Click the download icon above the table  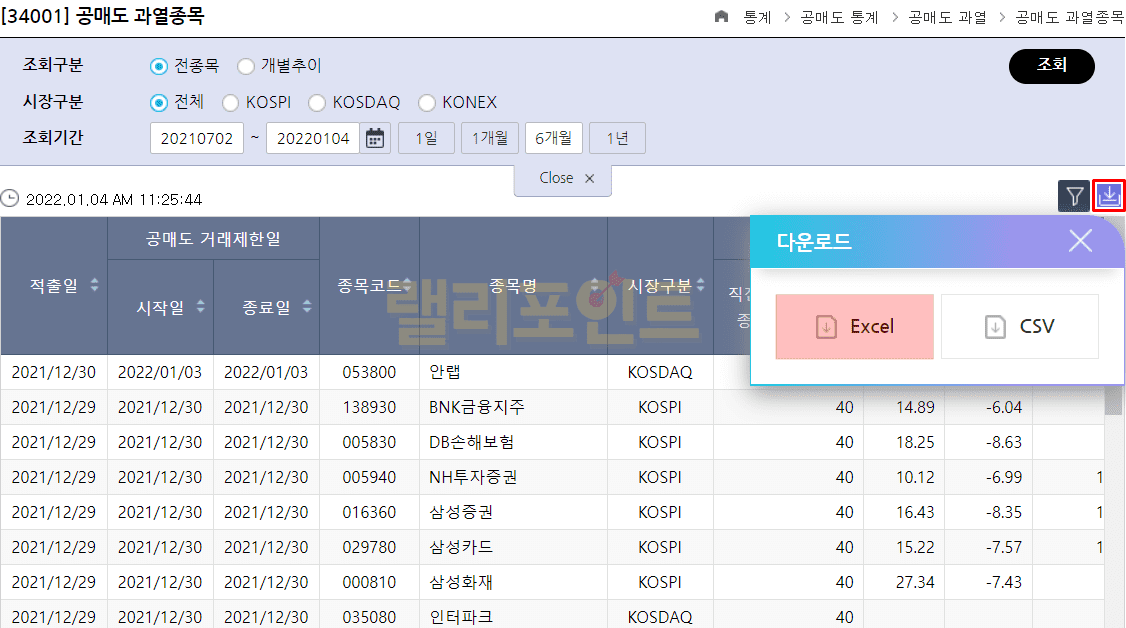(x=1109, y=196)
